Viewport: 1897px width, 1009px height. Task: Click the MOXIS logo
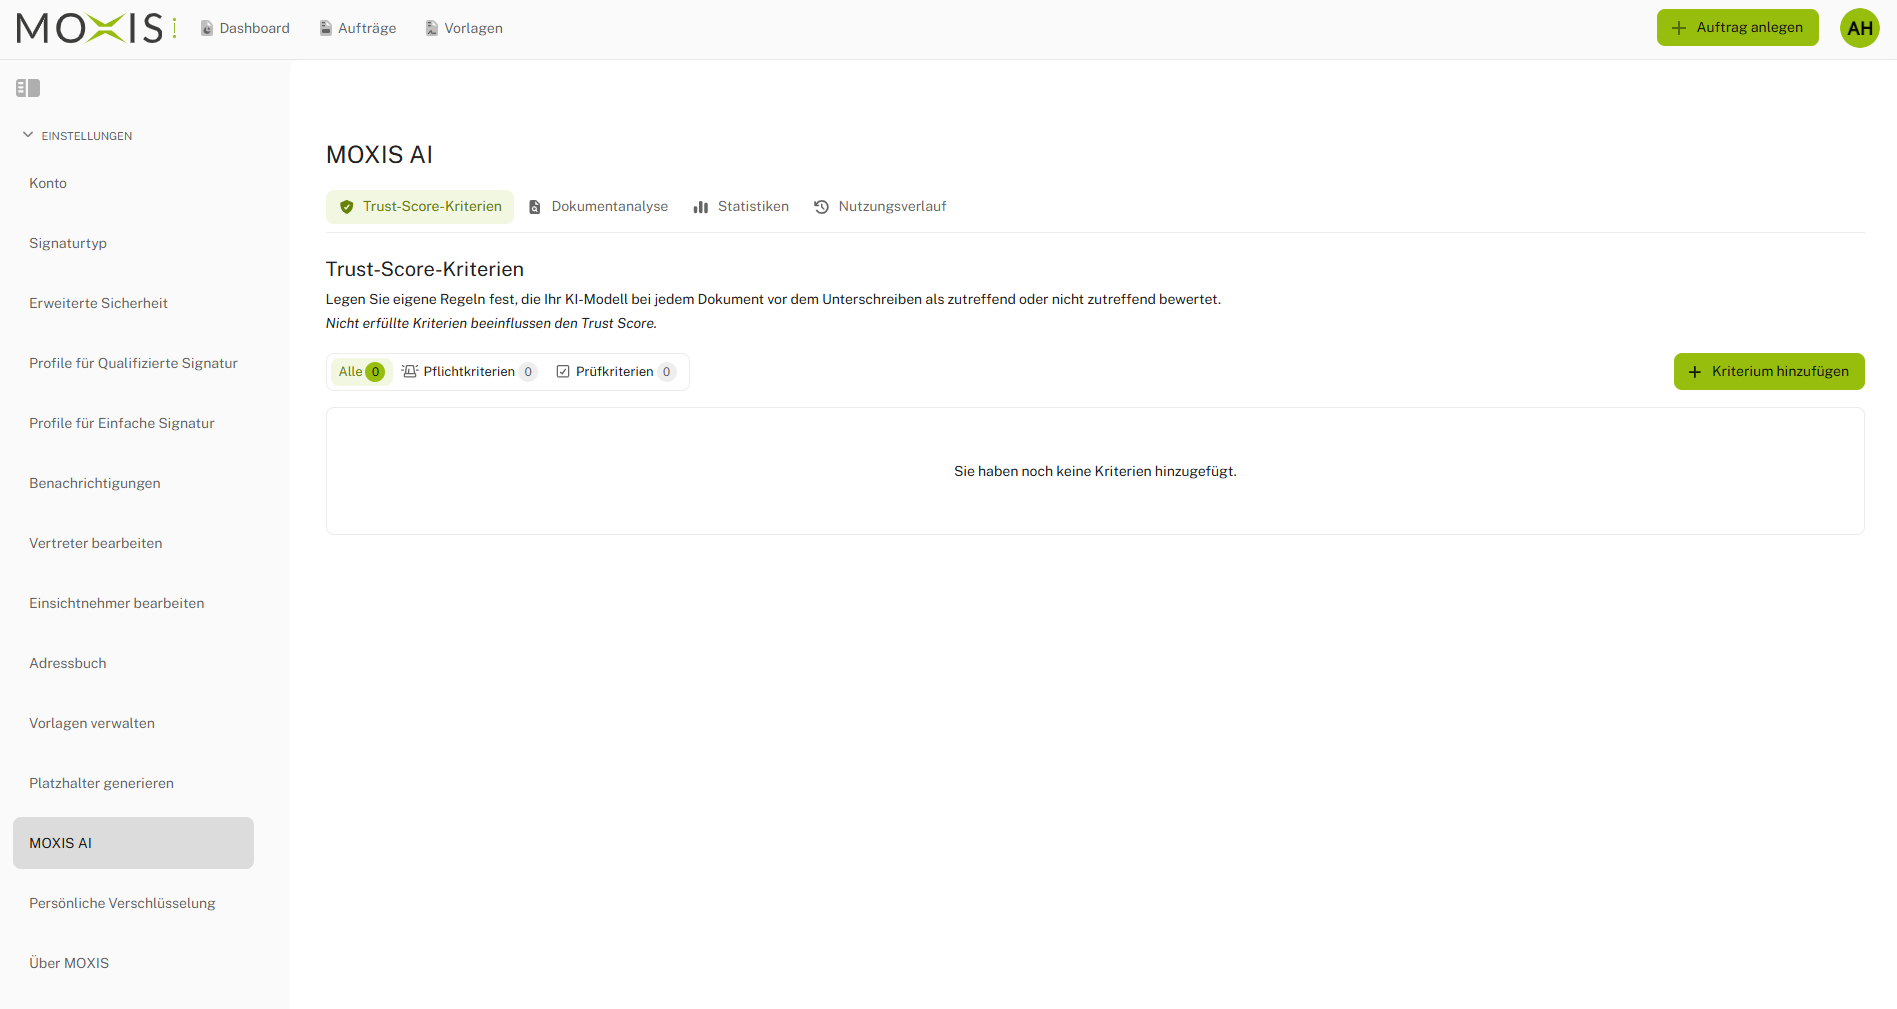click(x=96, y=28)
